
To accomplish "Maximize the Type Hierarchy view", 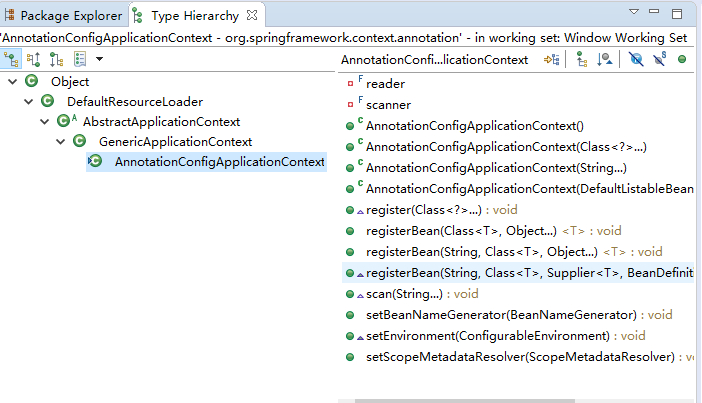I will 677,14.
